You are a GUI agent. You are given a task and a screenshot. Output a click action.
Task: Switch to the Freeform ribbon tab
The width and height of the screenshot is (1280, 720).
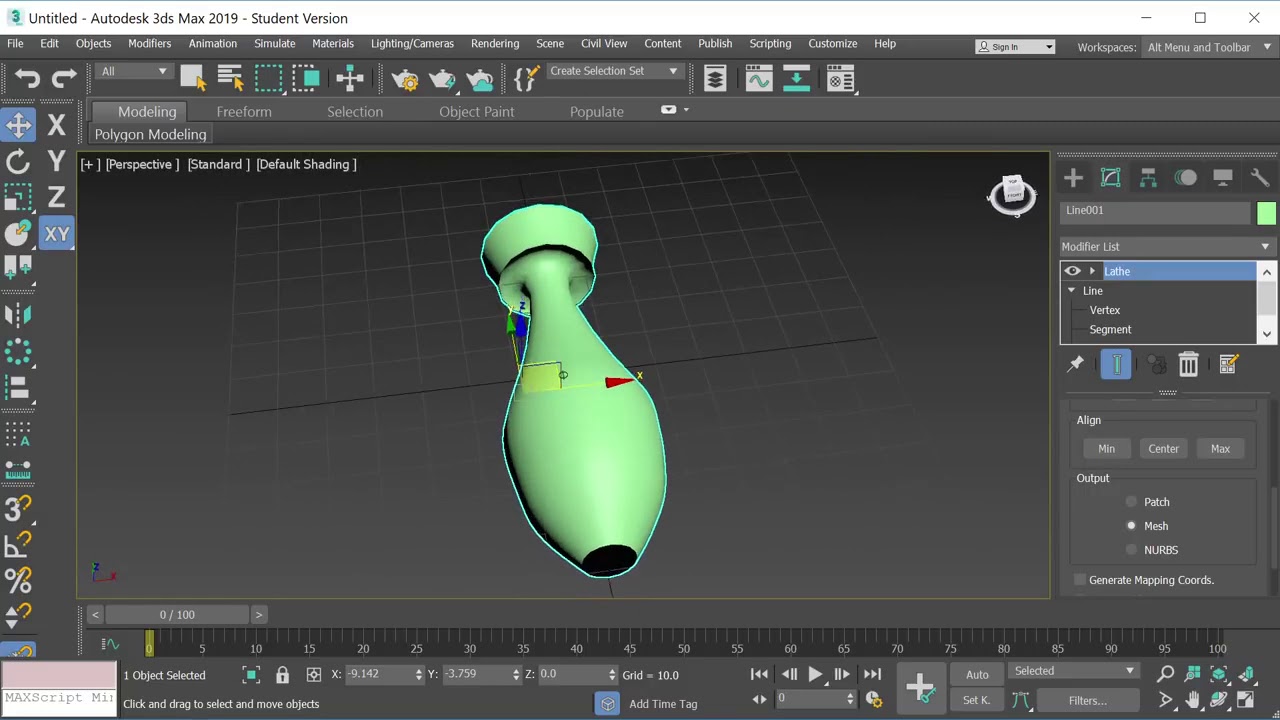[244, 112]
